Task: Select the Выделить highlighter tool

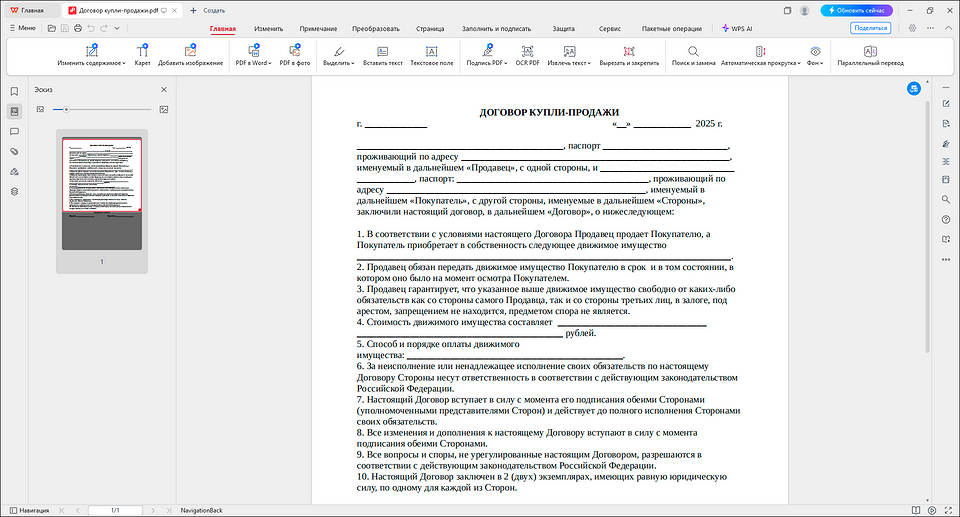Action: click(x=337, y=55)
